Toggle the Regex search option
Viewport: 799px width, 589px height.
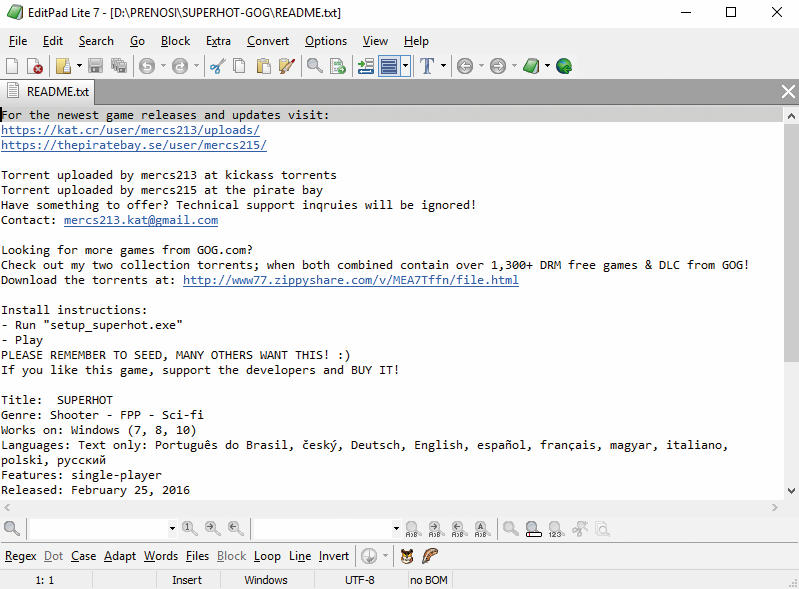tap(21, 556)
